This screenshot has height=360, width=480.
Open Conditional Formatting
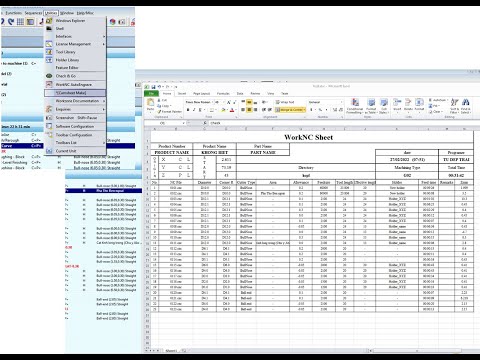tap(355, 106)
